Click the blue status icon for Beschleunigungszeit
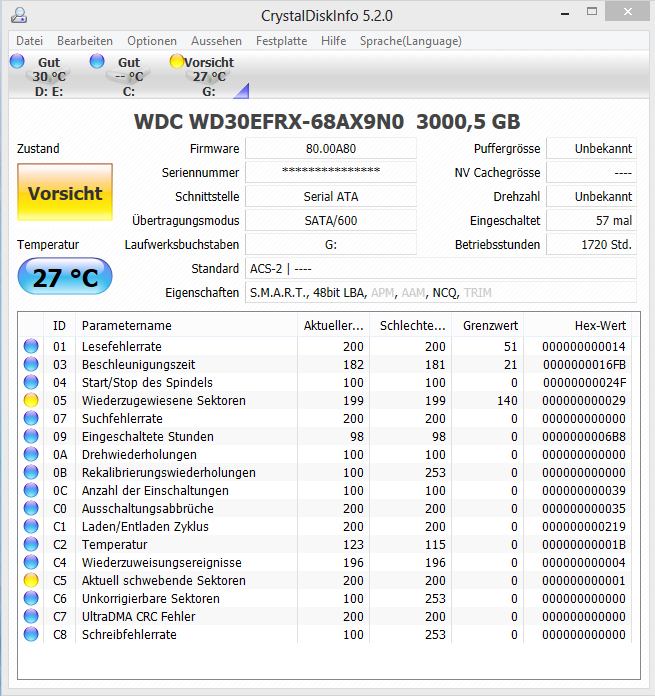655x696 pixels. click(31, 364)
